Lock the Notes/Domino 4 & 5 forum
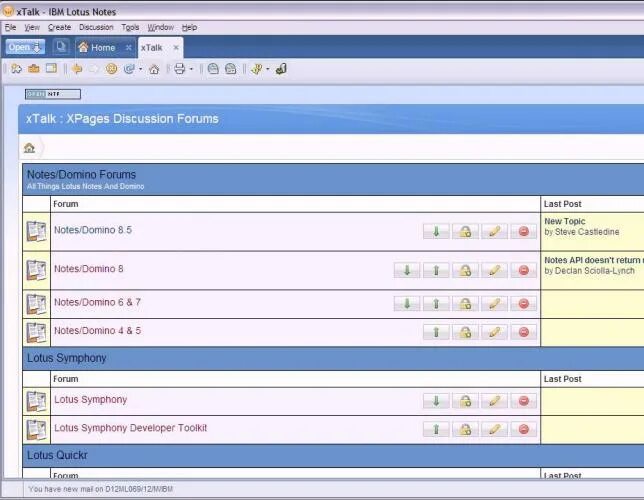The height and width of the screenshot is (500, 644). [465, 332]
